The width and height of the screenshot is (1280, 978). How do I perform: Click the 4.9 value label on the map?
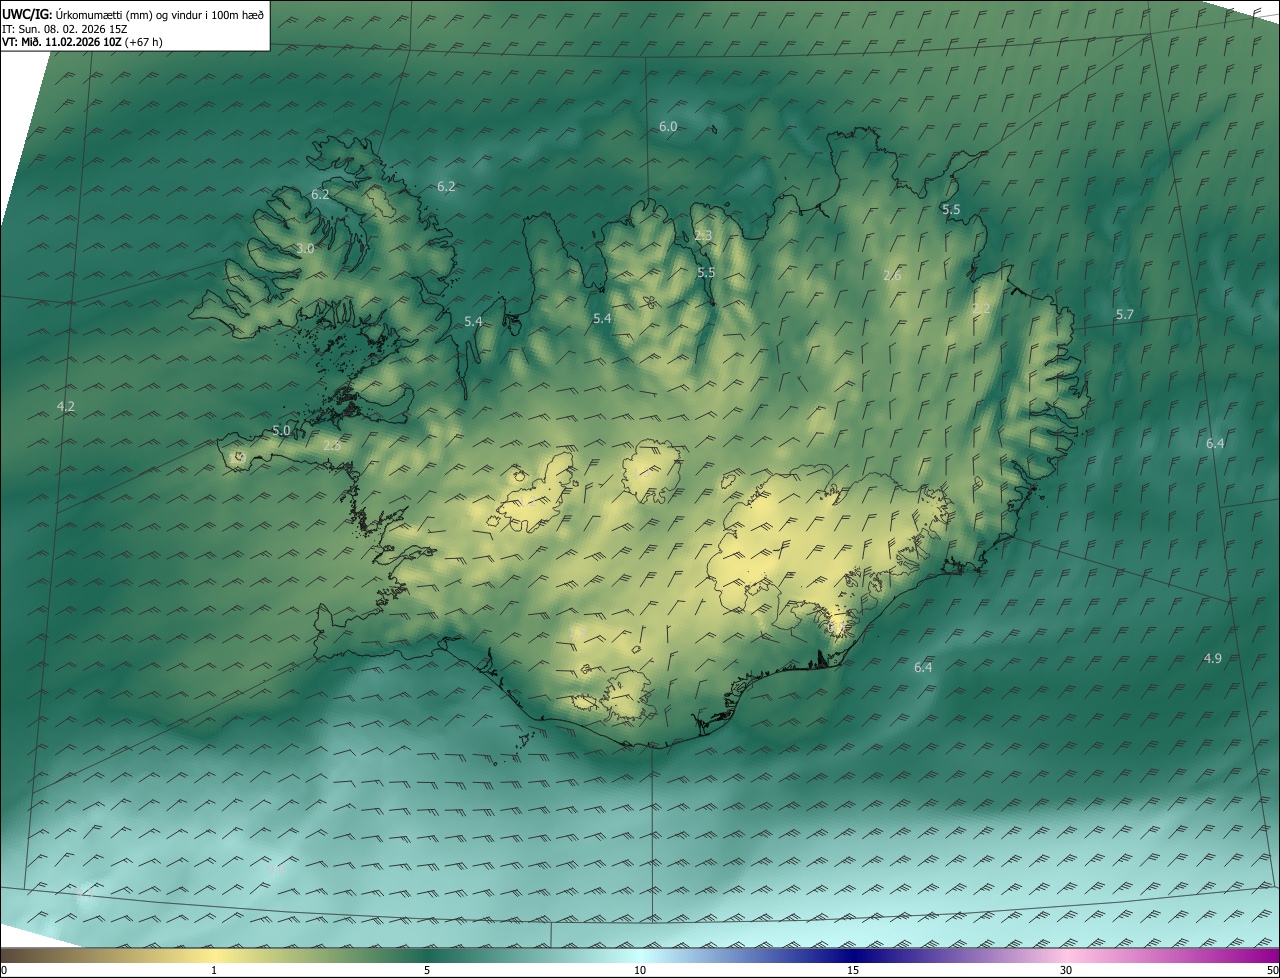coord(1212,657)
